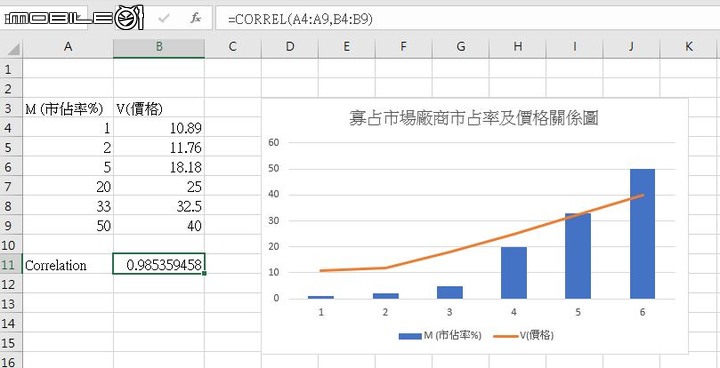Click chart title 寡占市場廠商市占率及價格關係圖
The image size is (720, 368).
click(x=473, y=119)
